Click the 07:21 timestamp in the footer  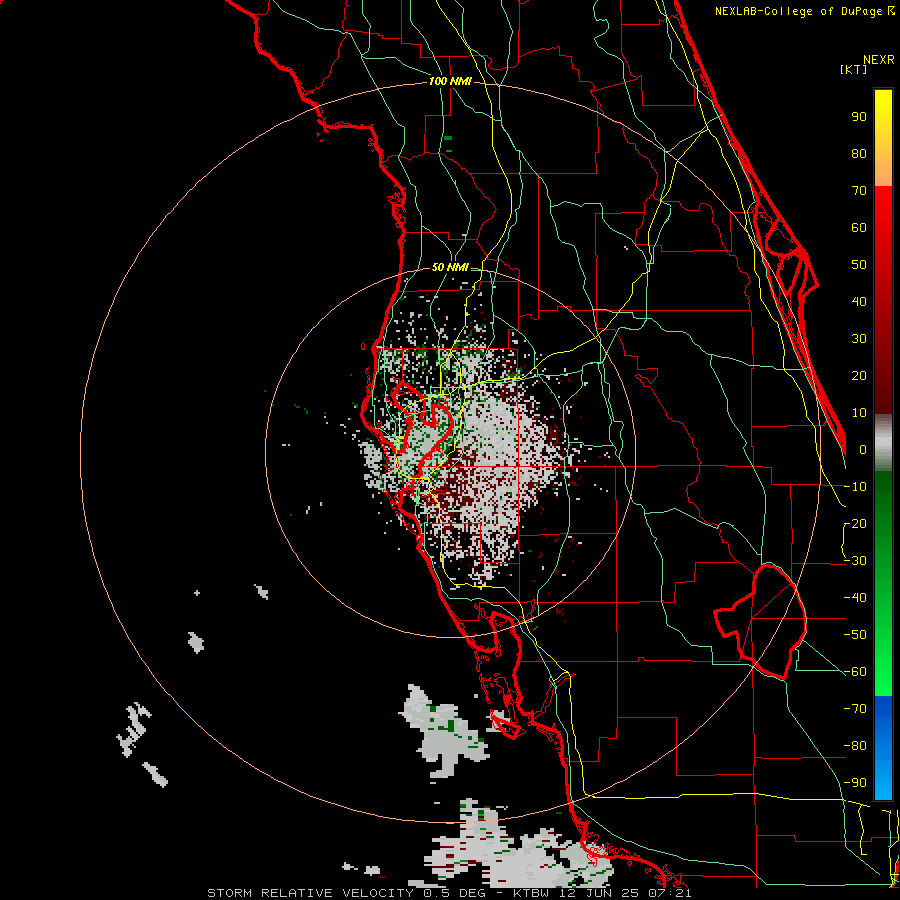pos(668,893)
